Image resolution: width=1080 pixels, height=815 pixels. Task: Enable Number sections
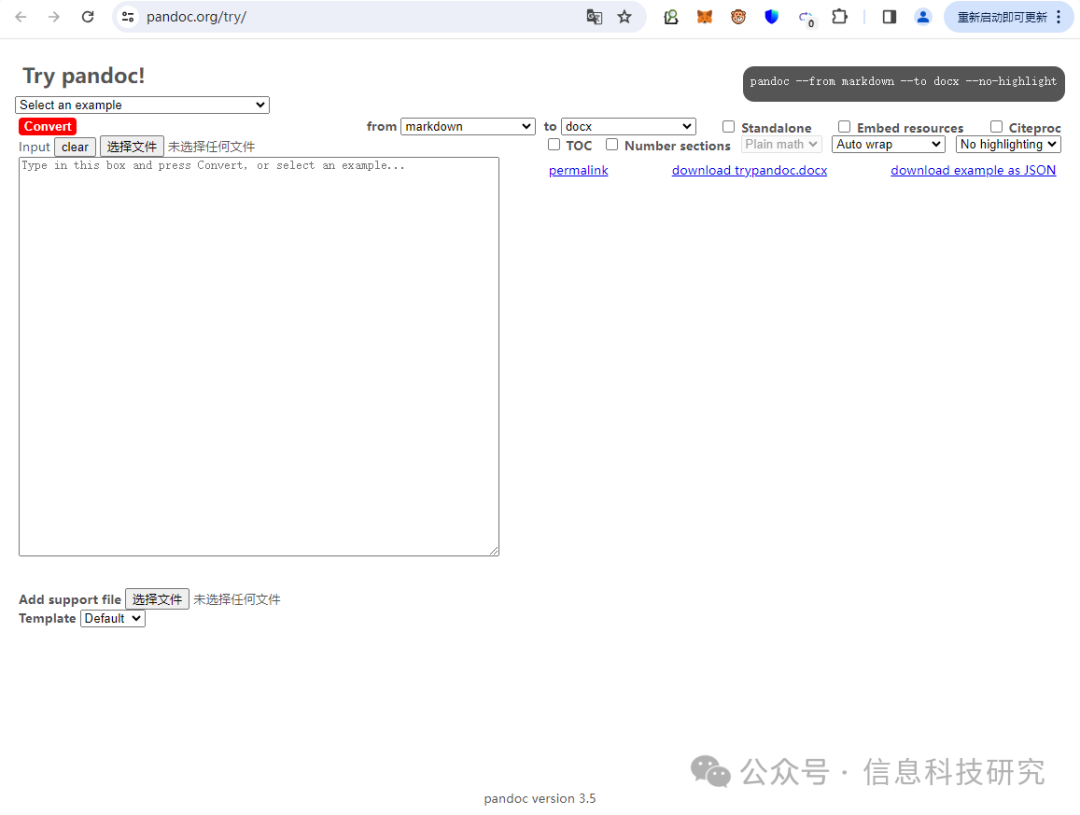pos(611,144)
